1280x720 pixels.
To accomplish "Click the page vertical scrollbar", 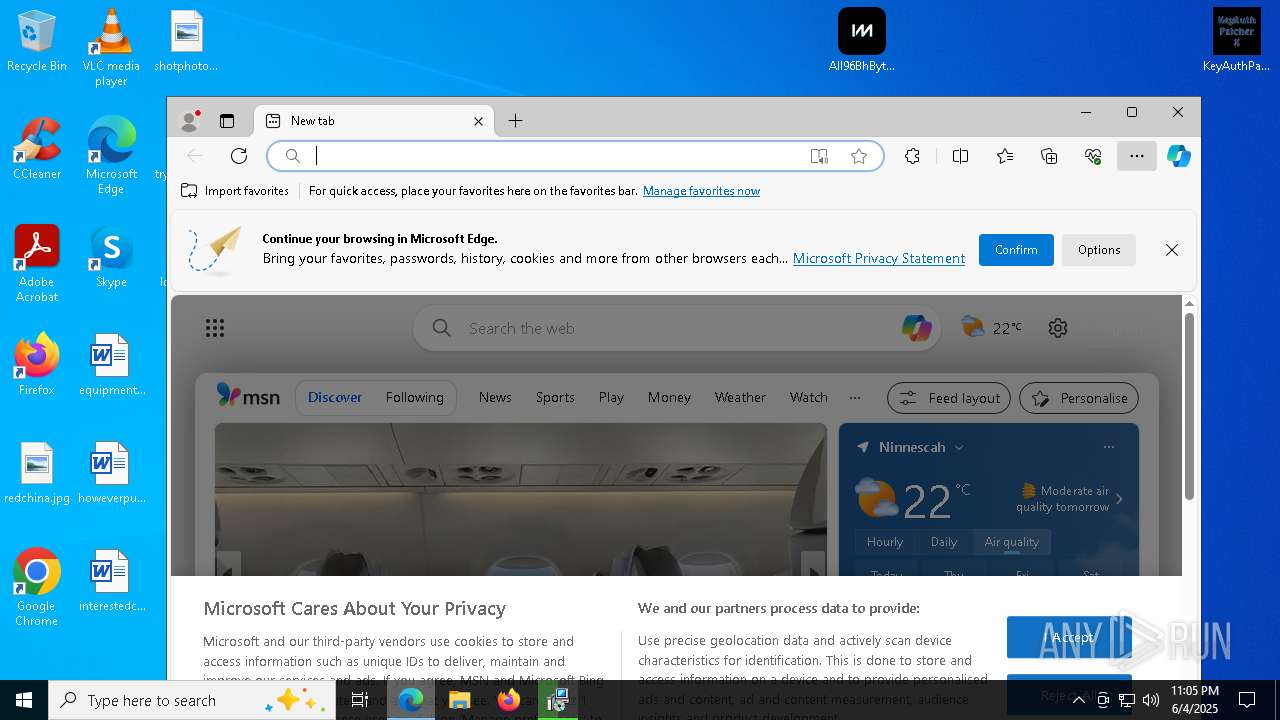I will 1189,406.
